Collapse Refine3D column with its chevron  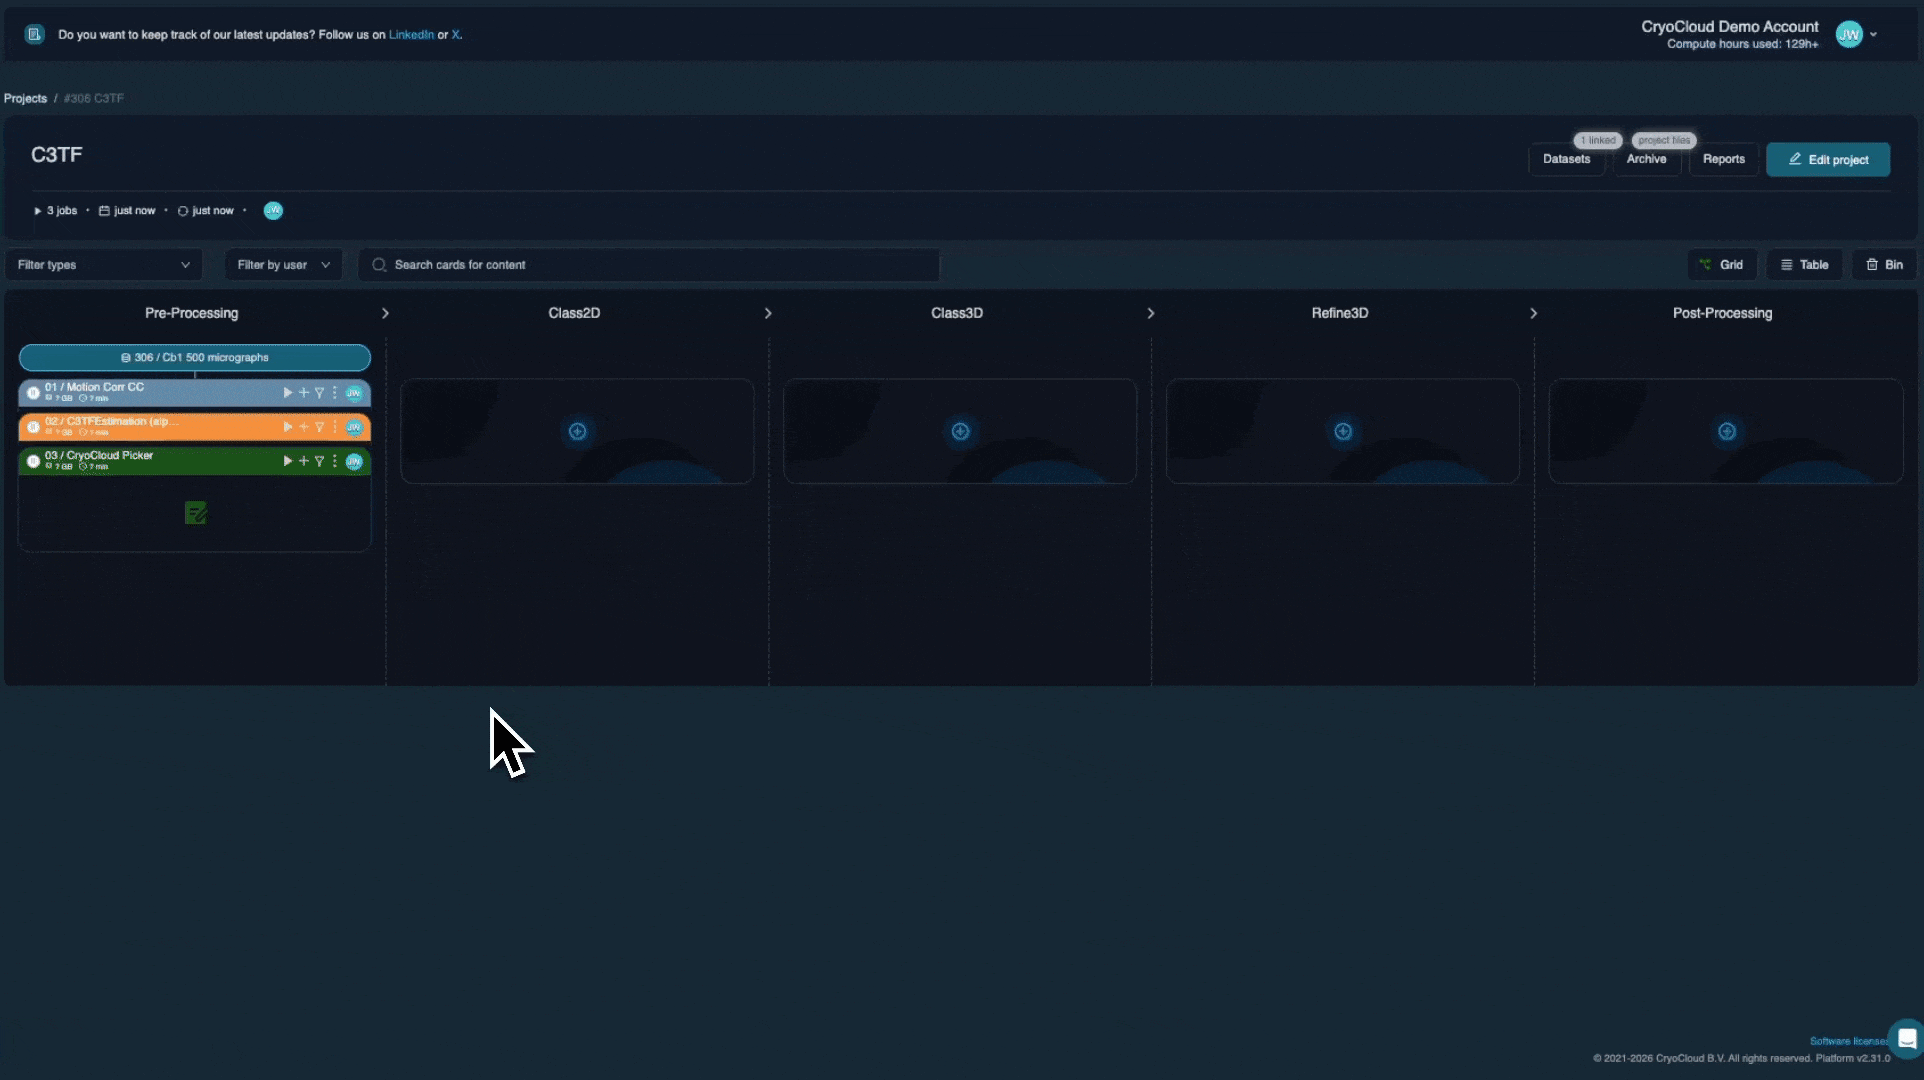[1534, 313]
